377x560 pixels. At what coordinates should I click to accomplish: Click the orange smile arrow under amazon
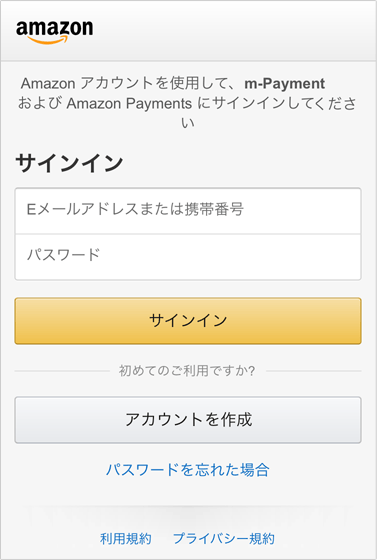(47, 40)
